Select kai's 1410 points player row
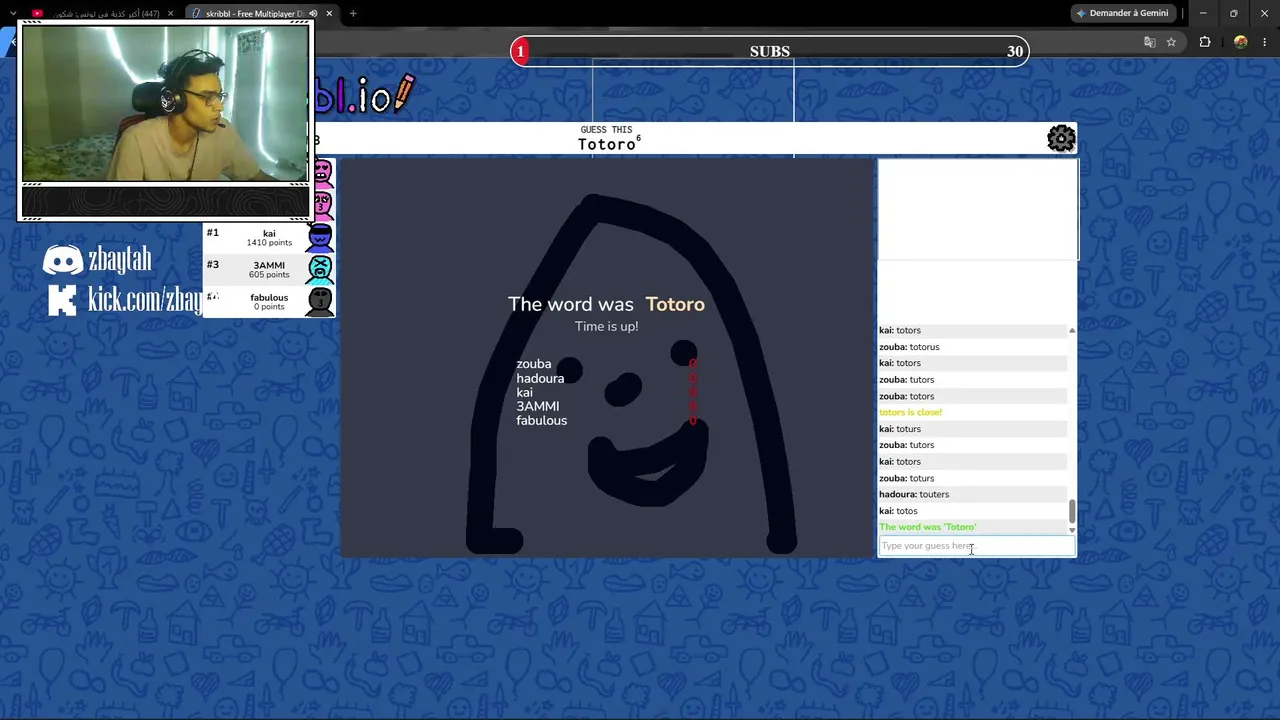This screenshot has height=720, width=1280. (269, 237)
